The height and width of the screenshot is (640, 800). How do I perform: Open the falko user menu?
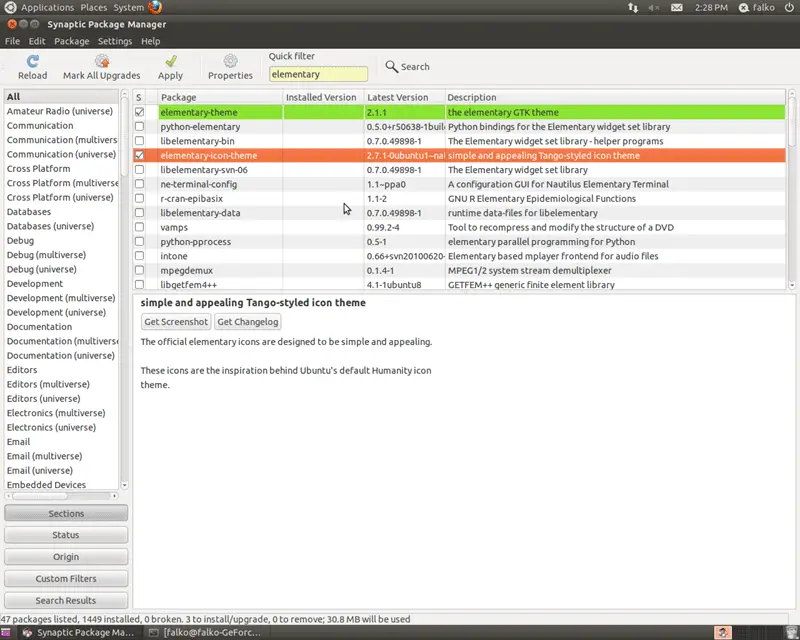click(757, 8)
